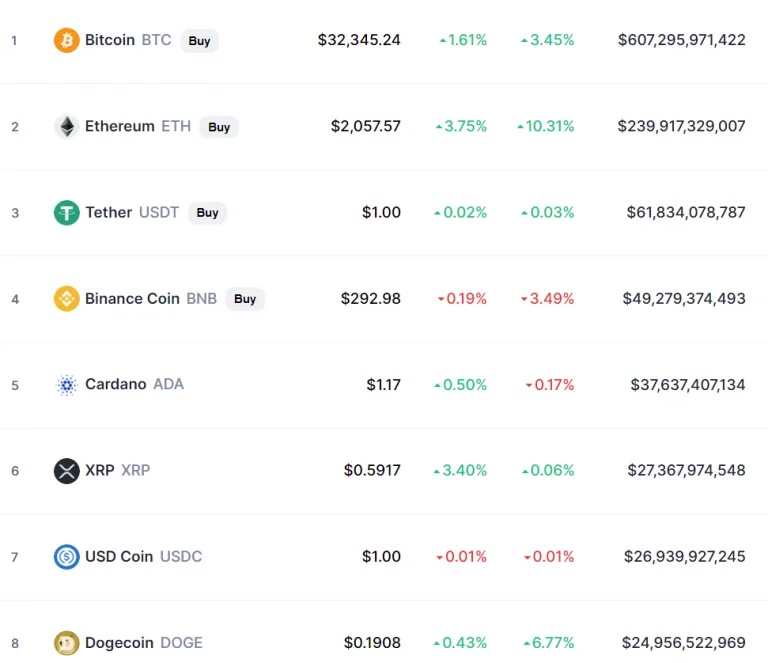Open the Ethereum name link
Screen dimensions: 768x663
point(120,126)
